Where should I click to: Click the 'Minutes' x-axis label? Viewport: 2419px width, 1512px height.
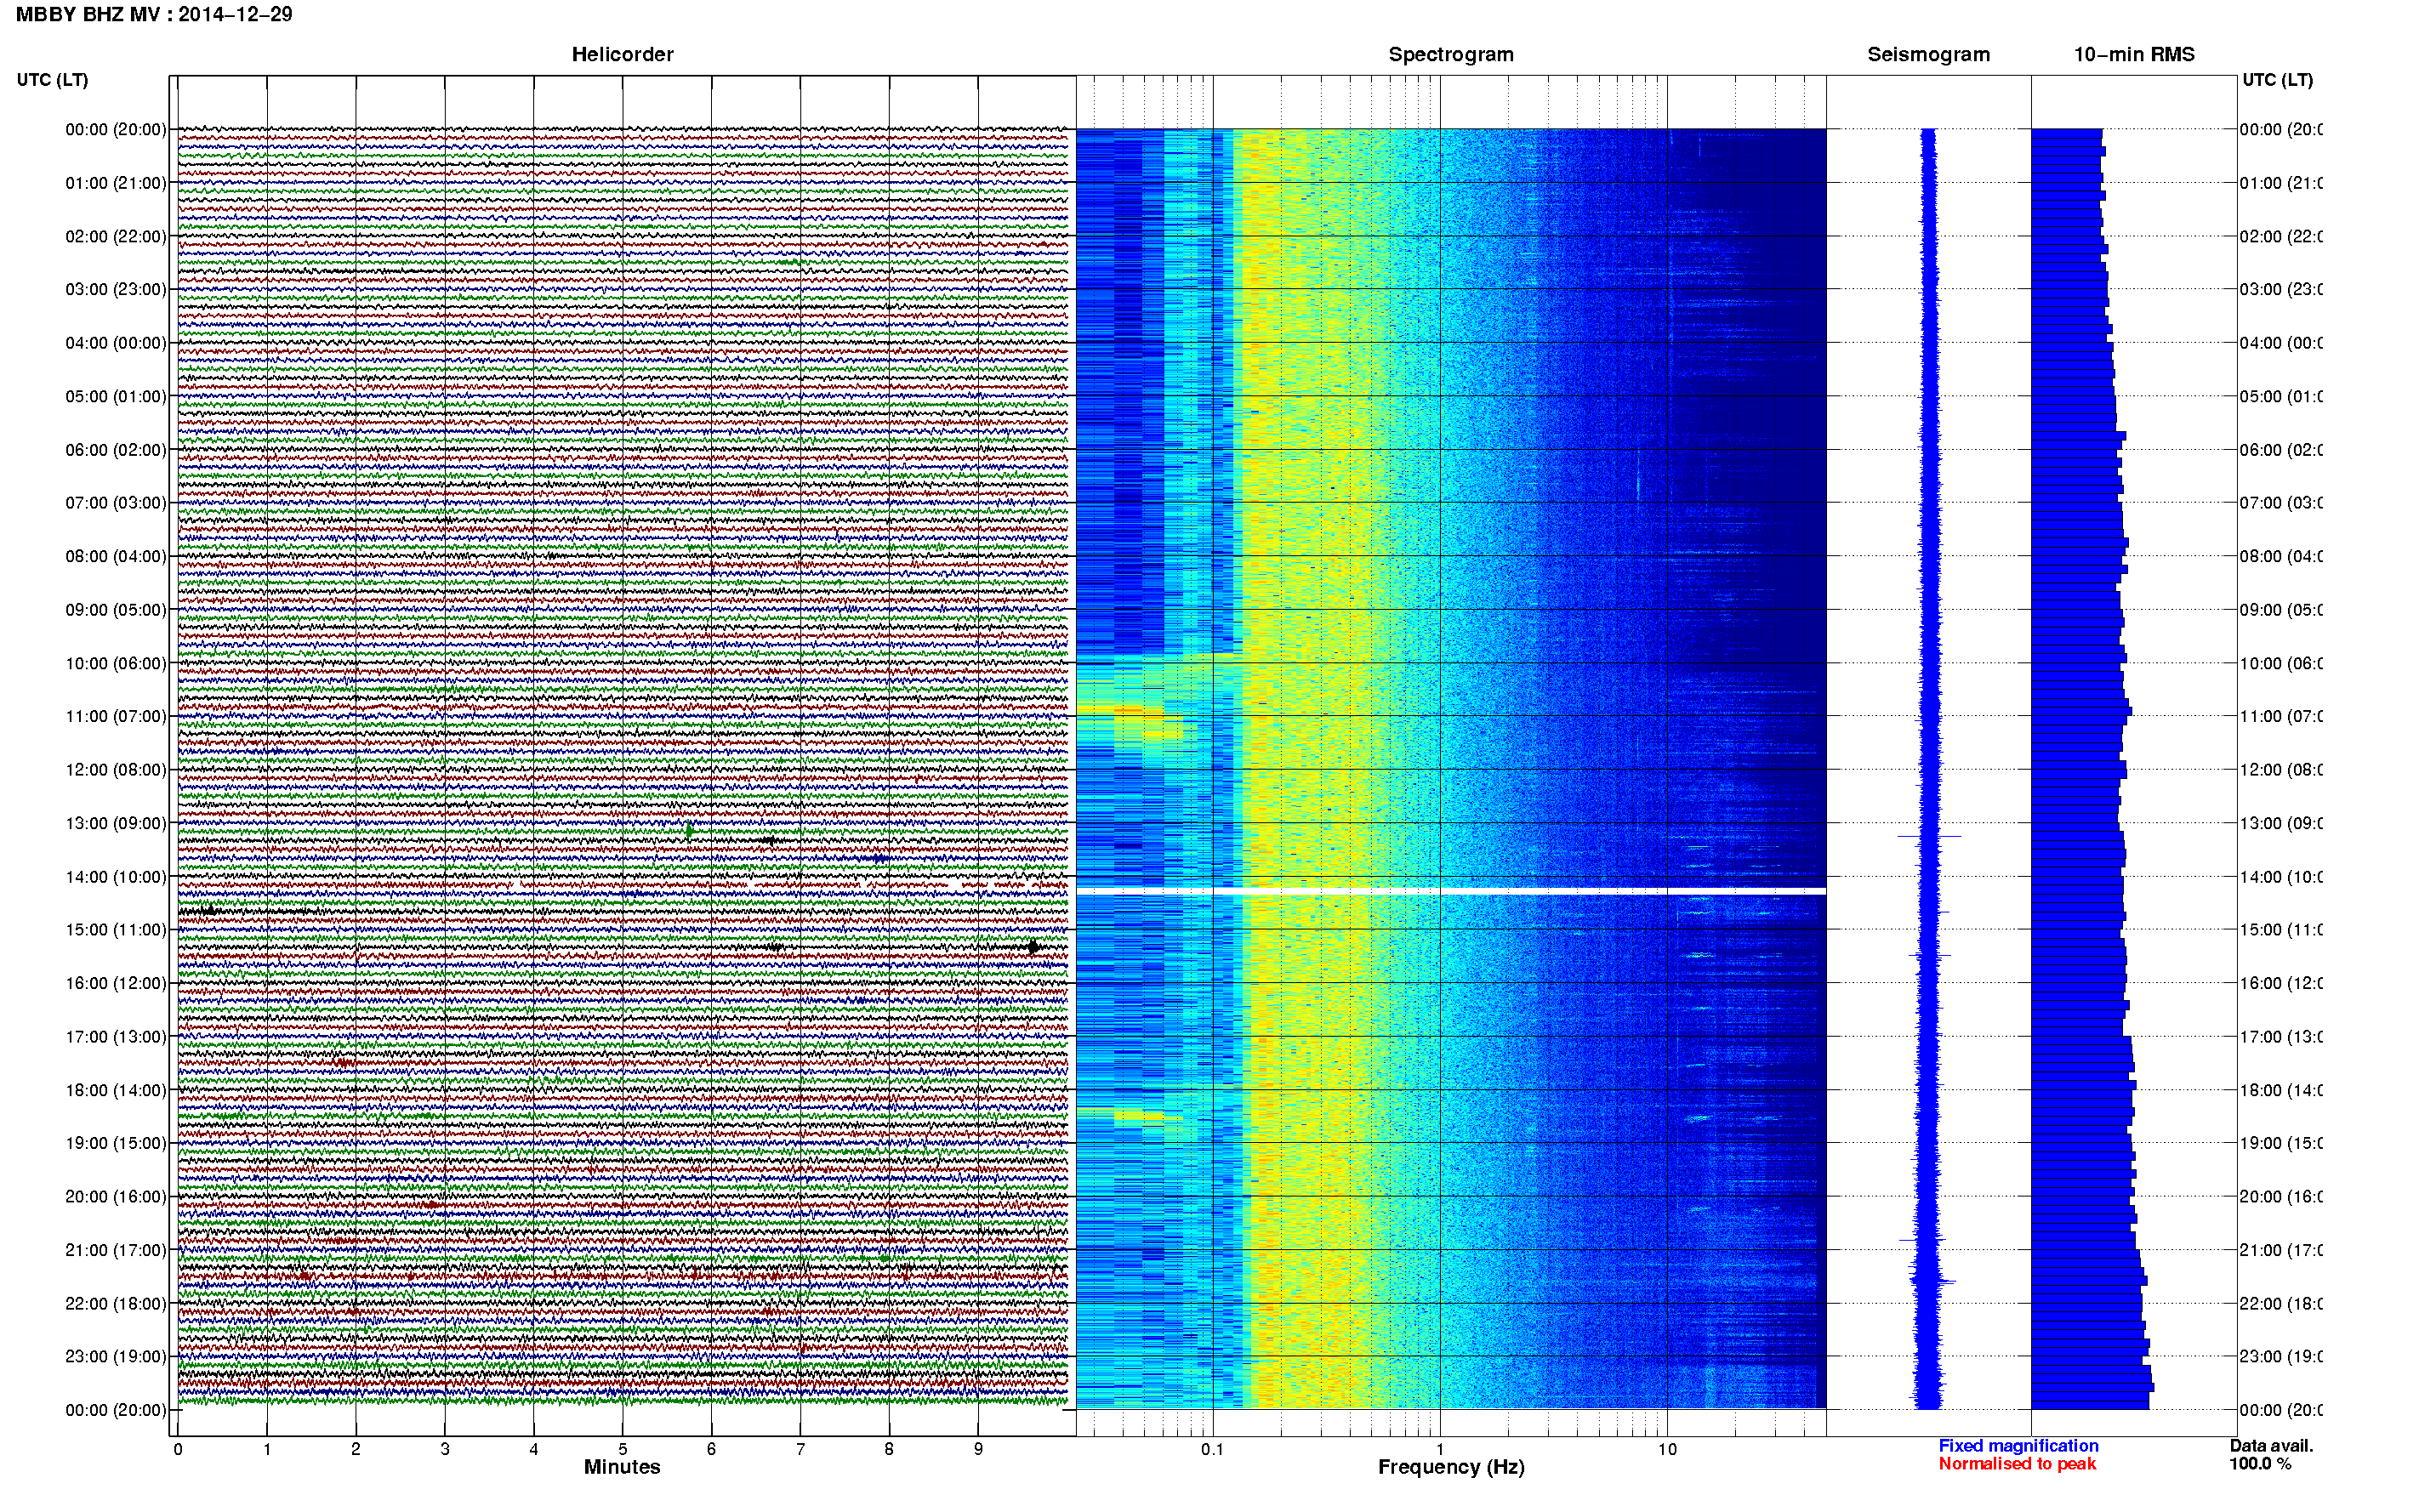(622, 1467)
